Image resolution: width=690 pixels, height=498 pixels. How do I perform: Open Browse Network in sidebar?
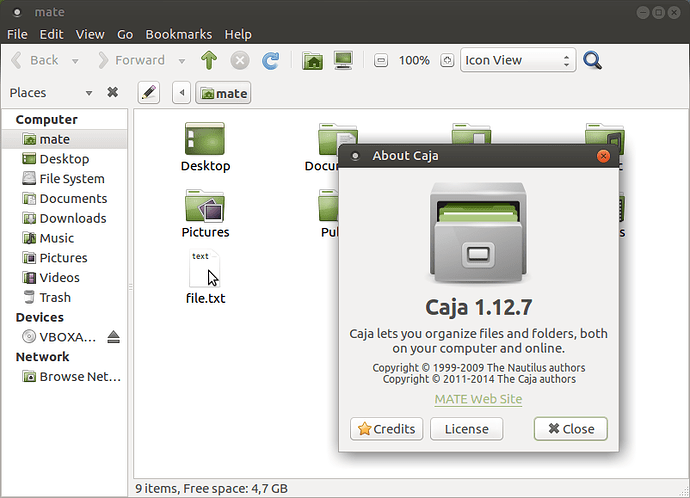64,377
